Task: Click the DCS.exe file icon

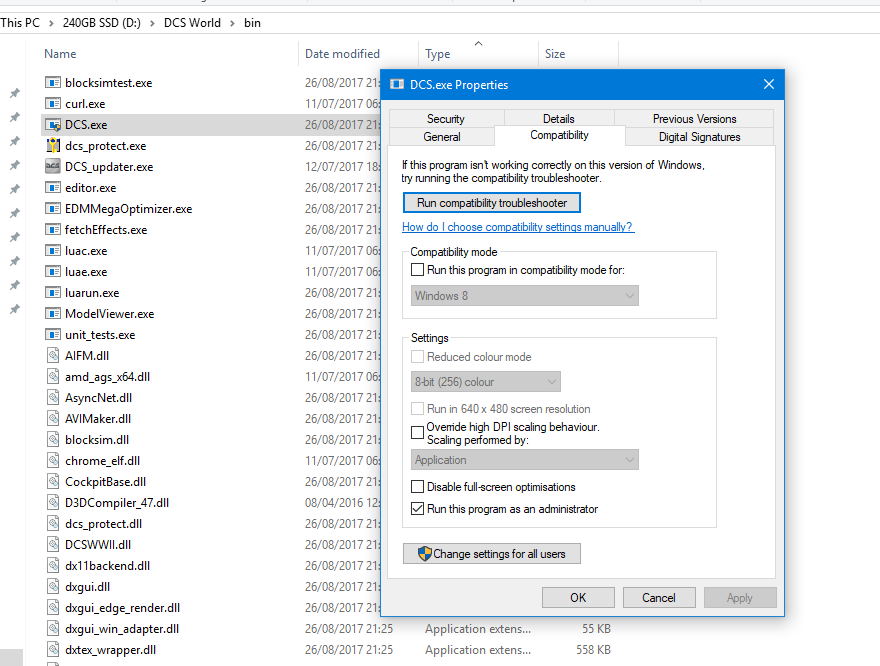Action: tap(53, 125)
